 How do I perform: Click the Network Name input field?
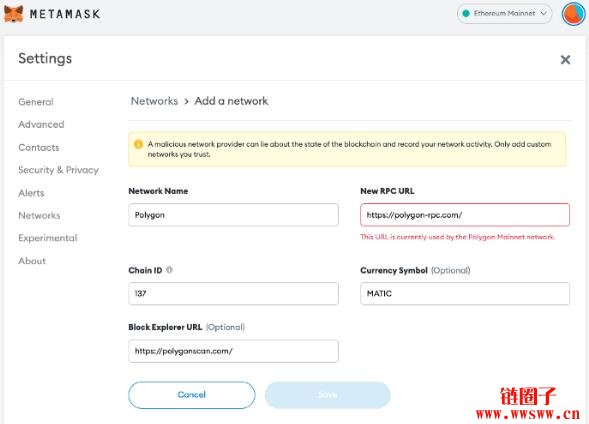point(233,215)
